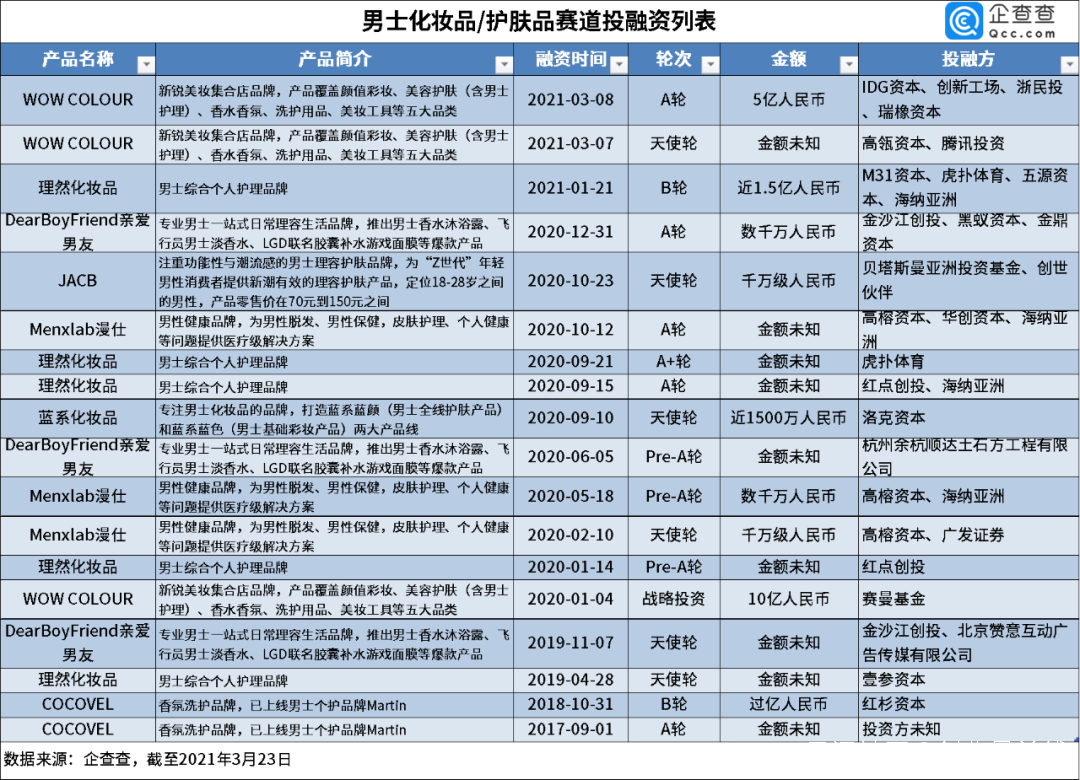Select the investor cell 虎扑体育
The image size is (1080, 780).
[968, 362]
